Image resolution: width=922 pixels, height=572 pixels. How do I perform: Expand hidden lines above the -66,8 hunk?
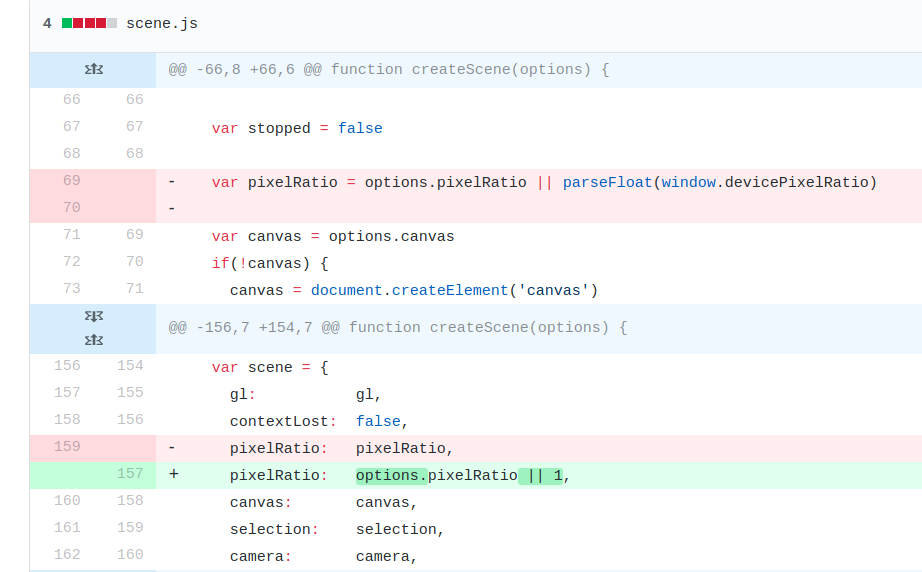(x=93, y=69)
